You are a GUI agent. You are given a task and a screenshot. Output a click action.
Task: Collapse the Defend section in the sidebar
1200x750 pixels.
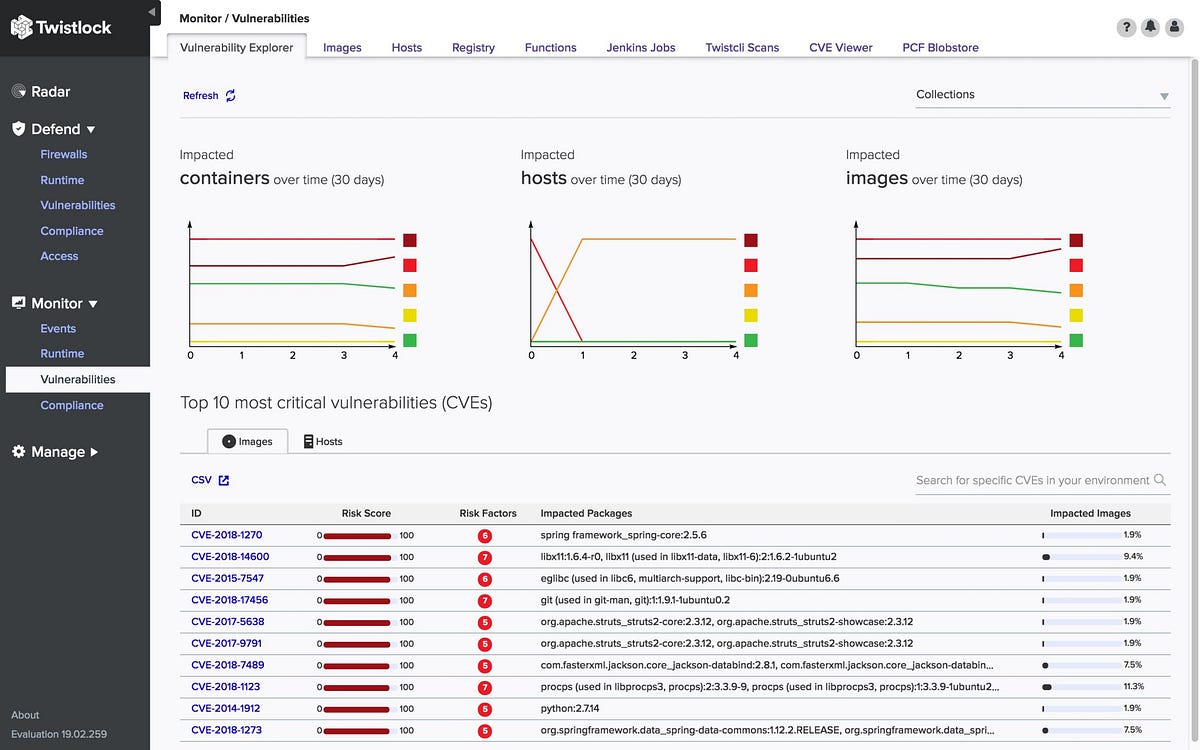click(x=90, y=128)
